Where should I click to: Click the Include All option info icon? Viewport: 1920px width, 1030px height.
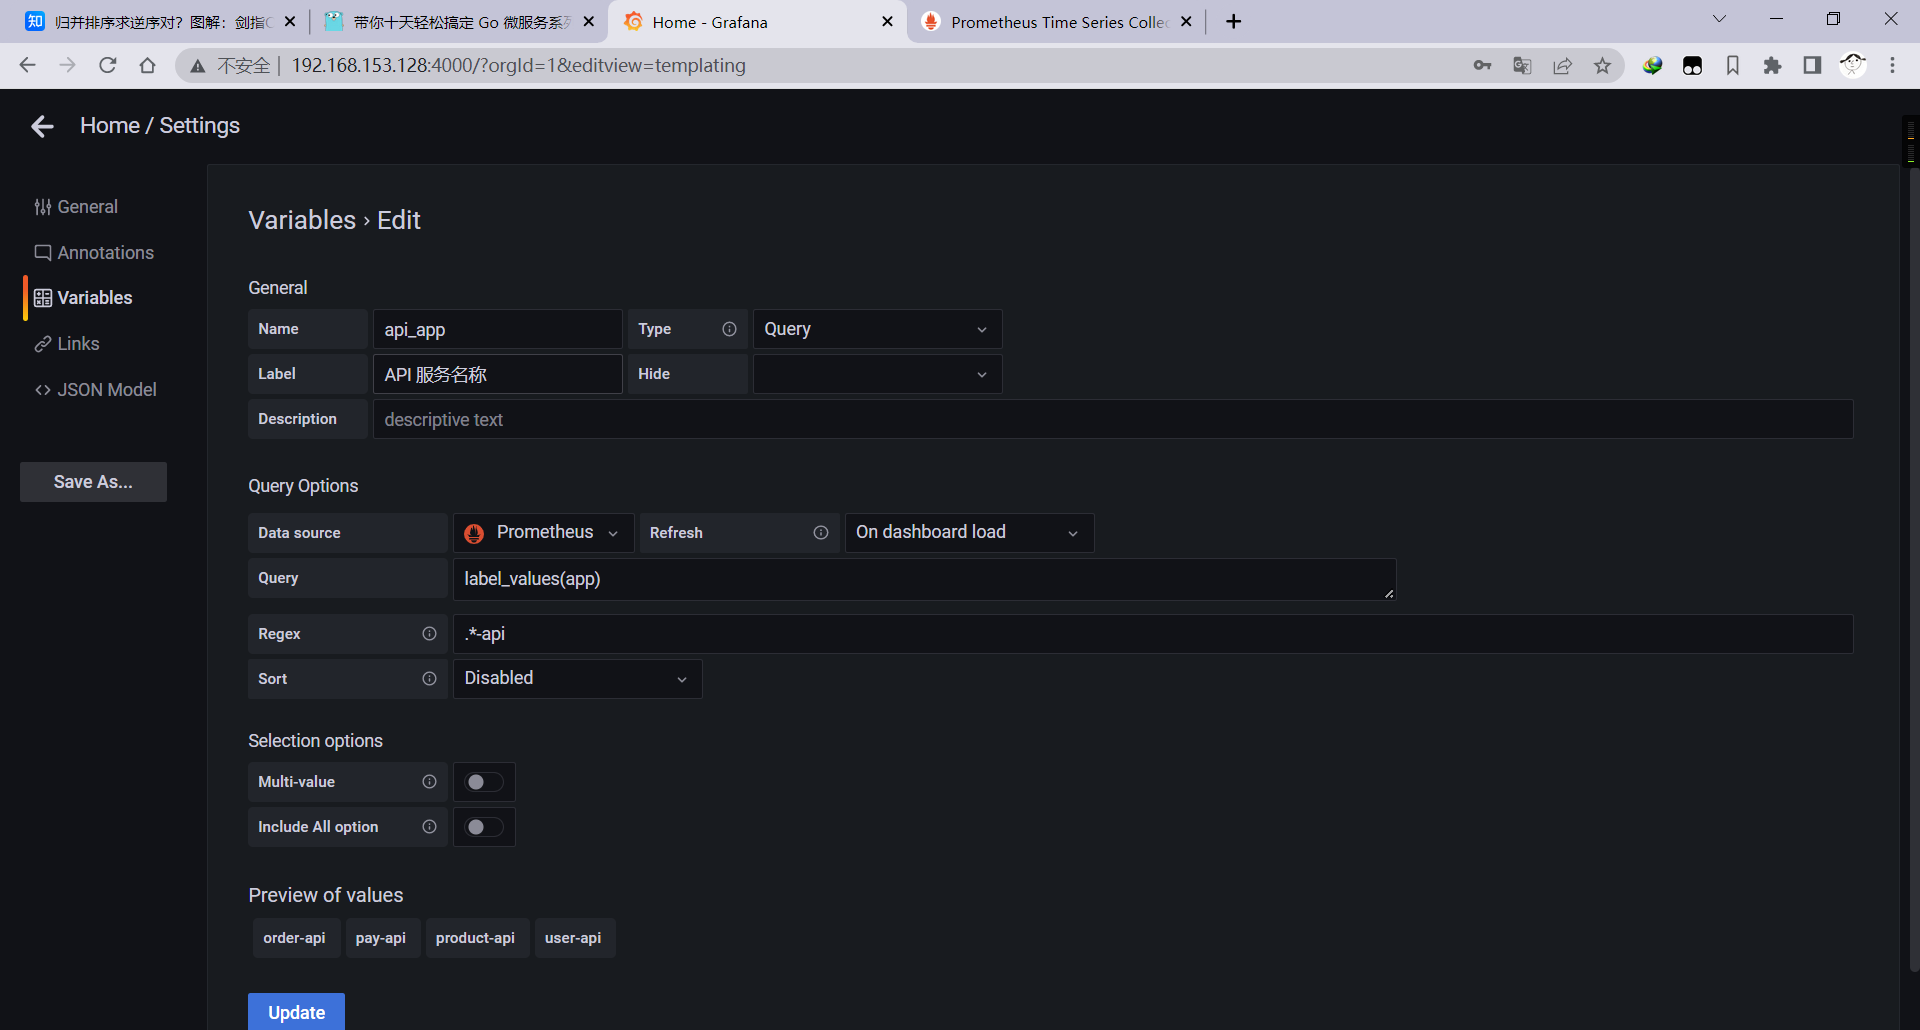(x=430, y=827)
